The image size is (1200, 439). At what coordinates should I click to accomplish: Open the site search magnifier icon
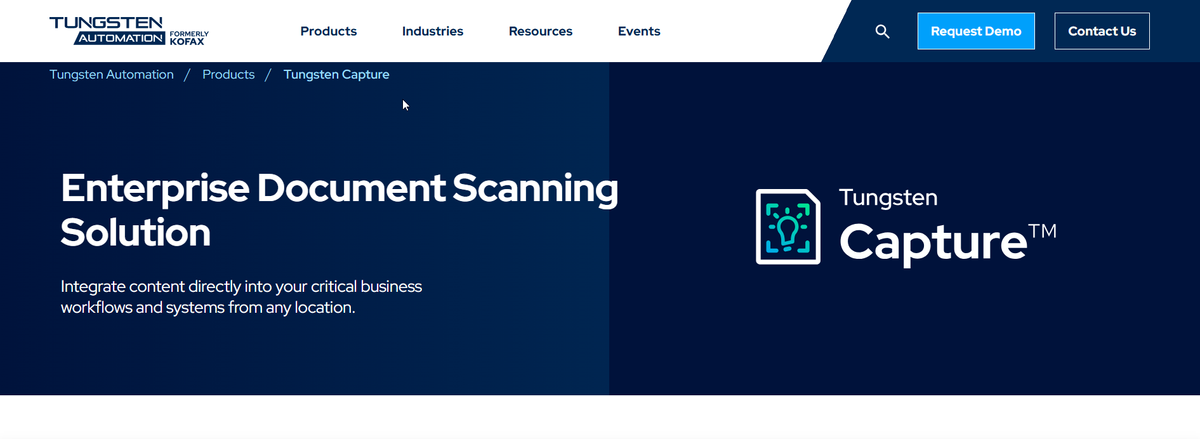(882, 31)
